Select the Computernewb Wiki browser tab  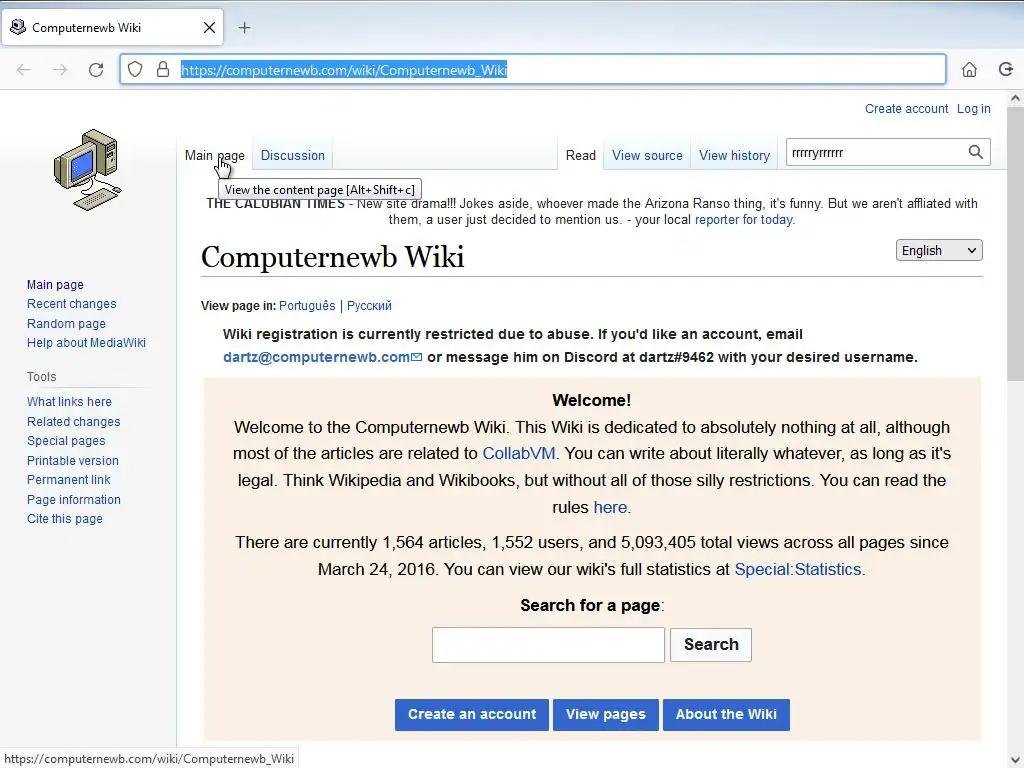[x=112, y=27]
